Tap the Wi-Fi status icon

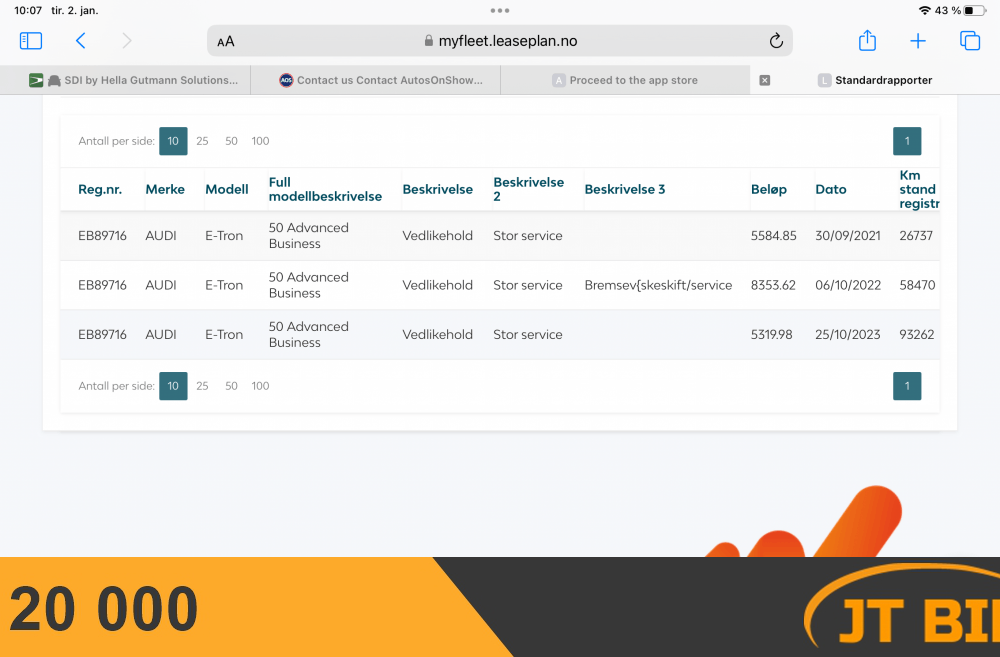[925, 10]
